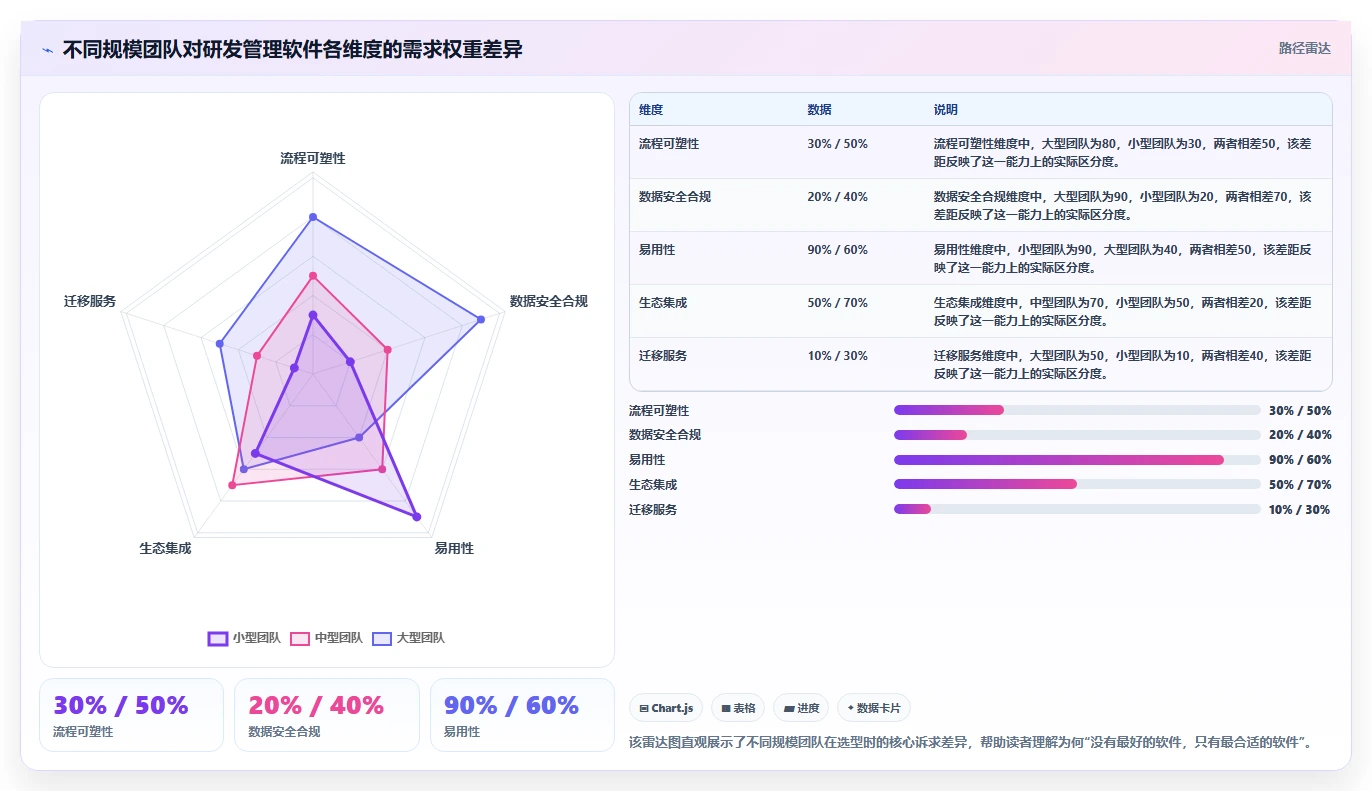This screenshot has width=1372, height=791.
Task: Click the 生态集成 table row name
Action: [x=663, y=303]
